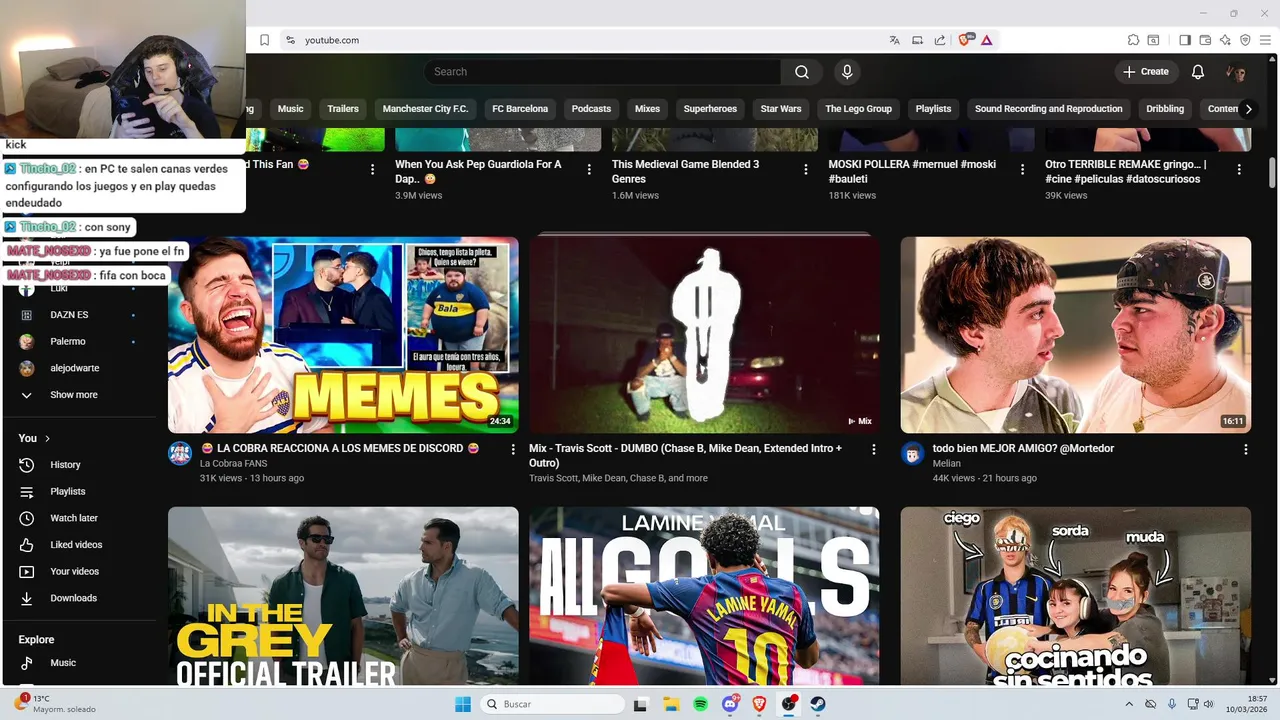The image size is (1280, 720).
Task: Open the Brave Wallet icon
Action: point(1205,40)
